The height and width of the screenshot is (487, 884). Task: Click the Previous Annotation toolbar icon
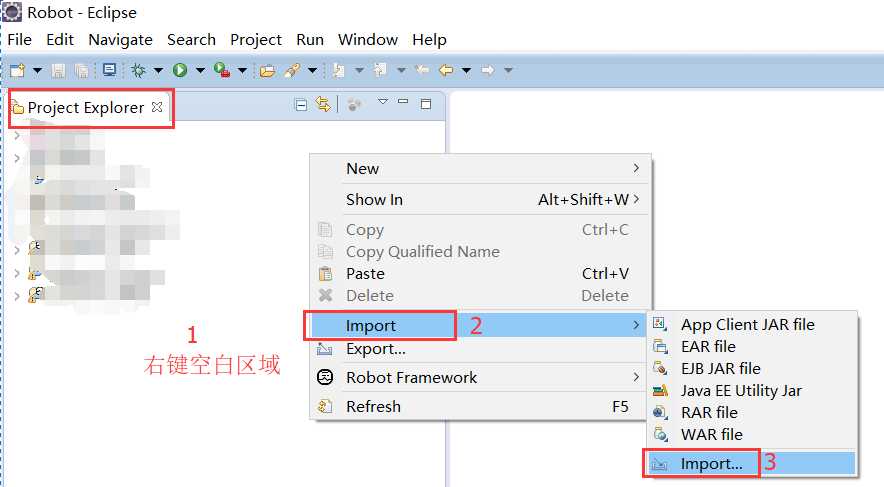pyautogui.click(x=381, y=70)
